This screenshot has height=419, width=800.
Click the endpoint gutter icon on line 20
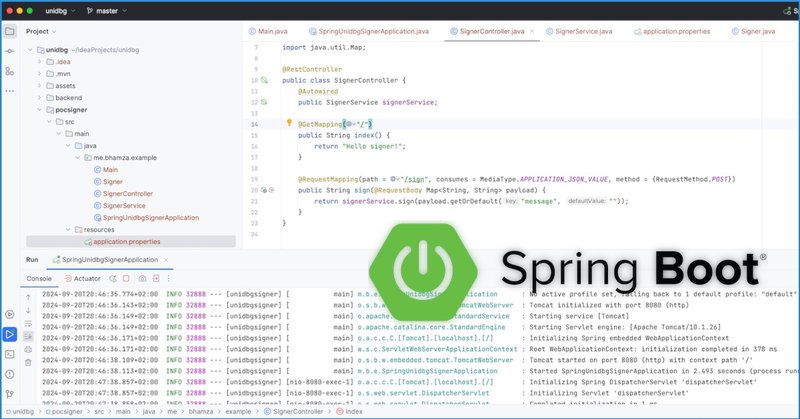pyautogui.click(x=264, y=190)
